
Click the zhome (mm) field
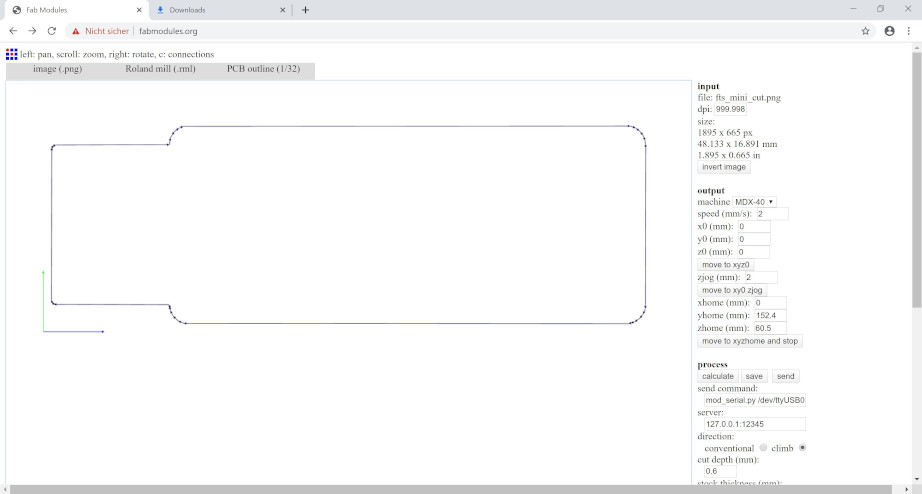coord(770,328)
